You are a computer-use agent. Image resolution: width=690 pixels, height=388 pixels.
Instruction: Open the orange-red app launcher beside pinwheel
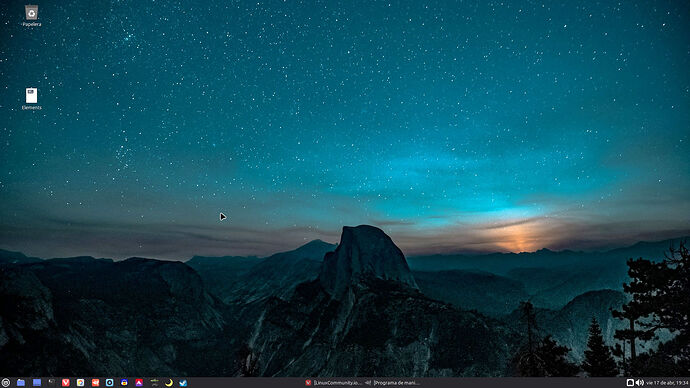pos(95,383)
